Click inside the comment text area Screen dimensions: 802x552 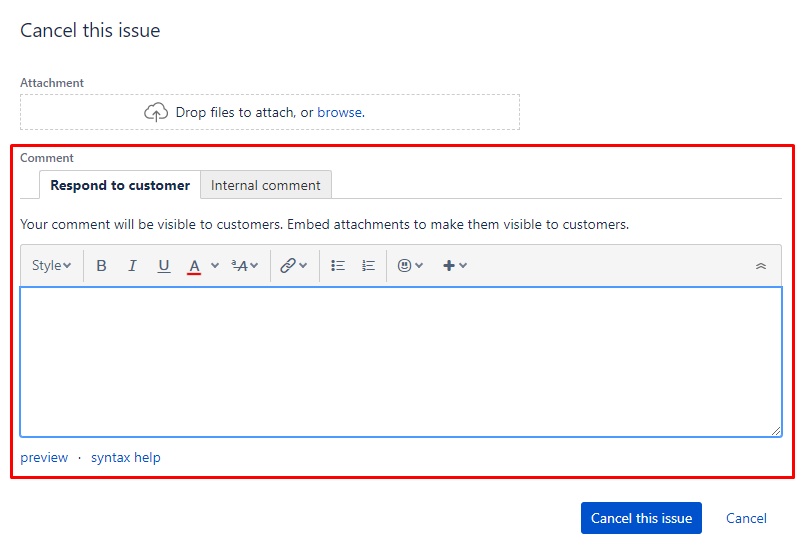point(401,362)
